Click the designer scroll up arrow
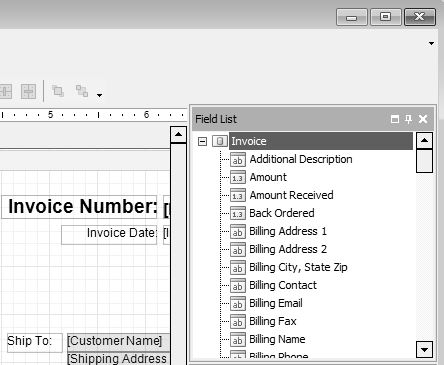 (x=178, y=134)
